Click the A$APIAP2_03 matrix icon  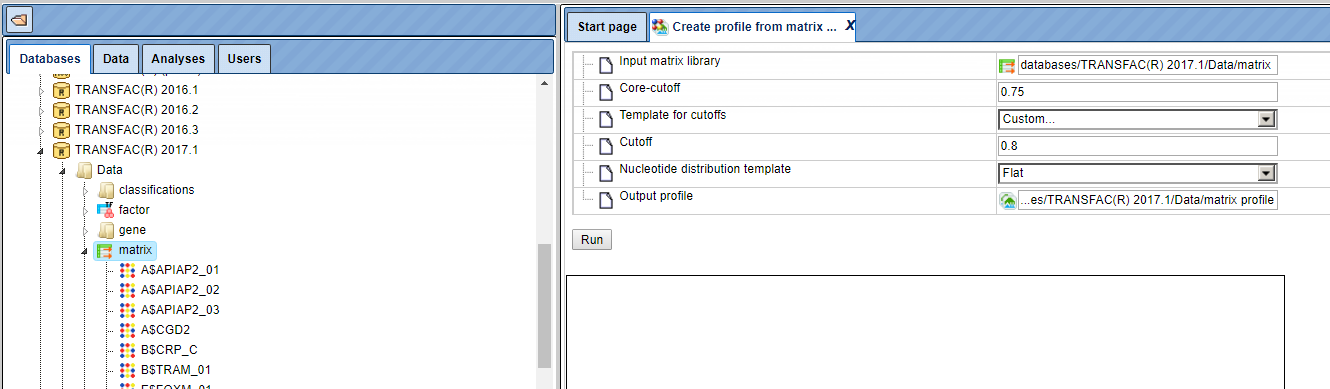pos(127,310)
